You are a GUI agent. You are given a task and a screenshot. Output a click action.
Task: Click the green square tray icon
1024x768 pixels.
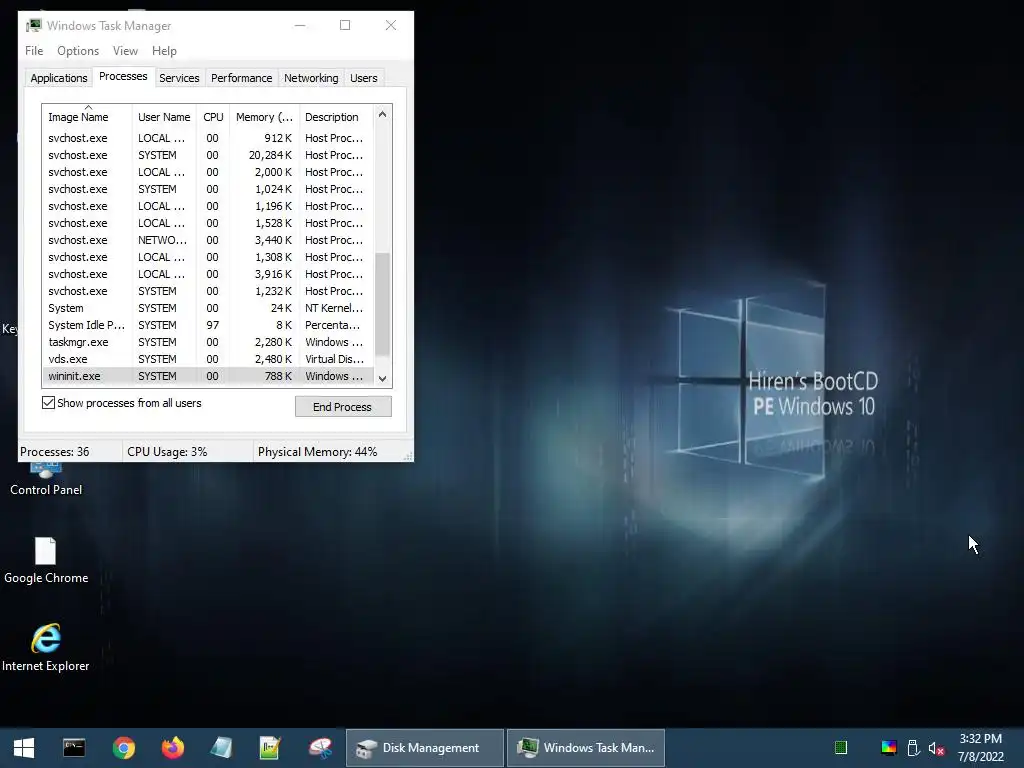pyautogui.click(x=841, y=748)
